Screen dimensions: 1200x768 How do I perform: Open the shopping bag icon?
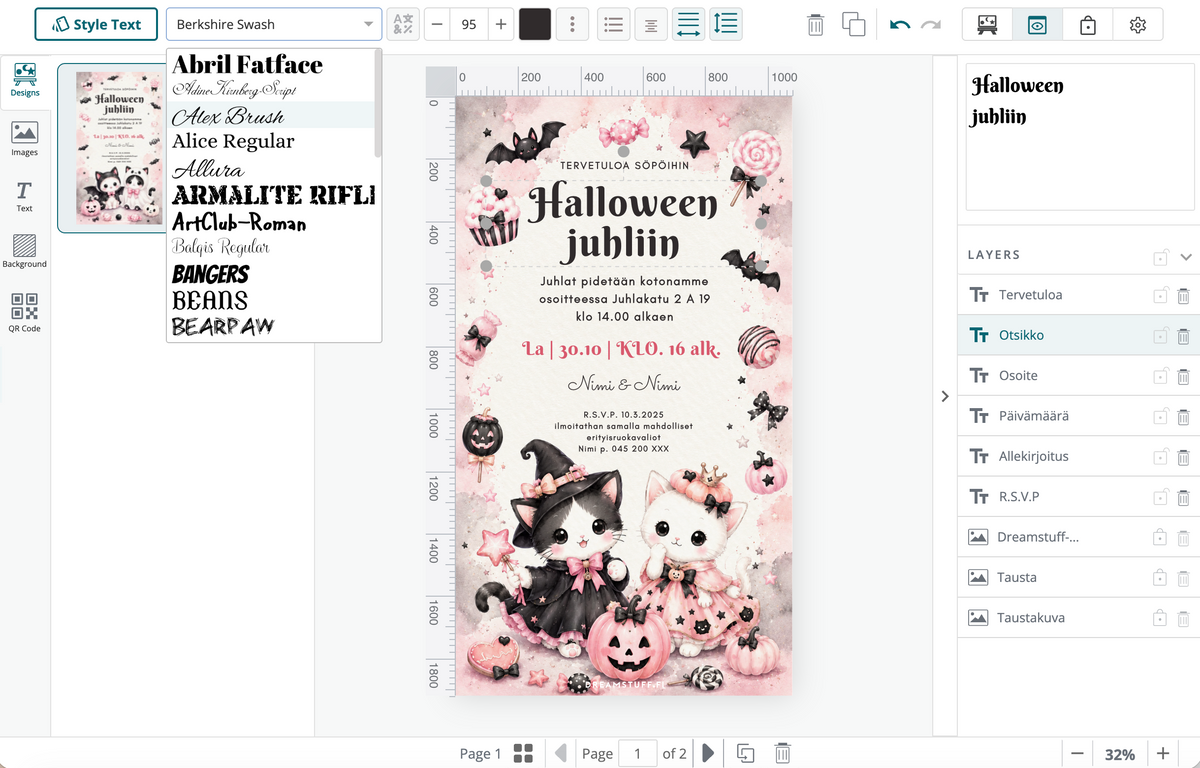point(1088,24)
